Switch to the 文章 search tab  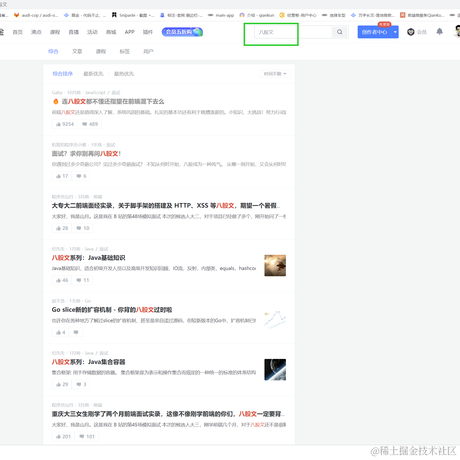coord(77,51)
